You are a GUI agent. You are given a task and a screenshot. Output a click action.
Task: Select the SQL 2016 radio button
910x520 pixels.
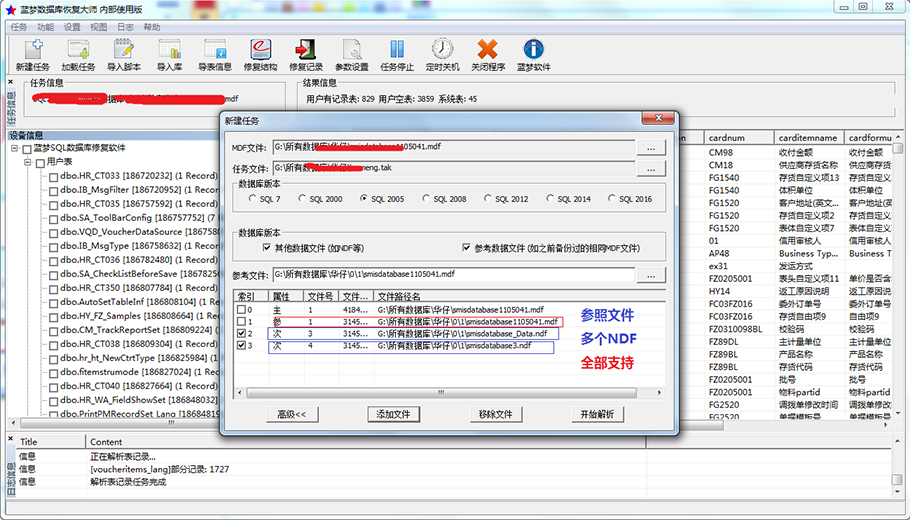(x=611, y=198)
